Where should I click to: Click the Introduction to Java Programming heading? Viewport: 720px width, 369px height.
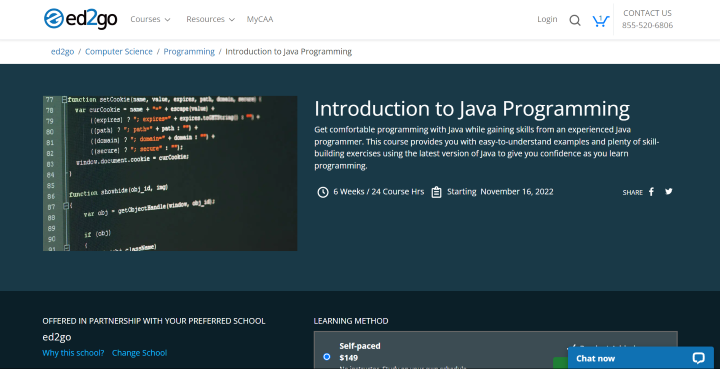pos(472,109)
